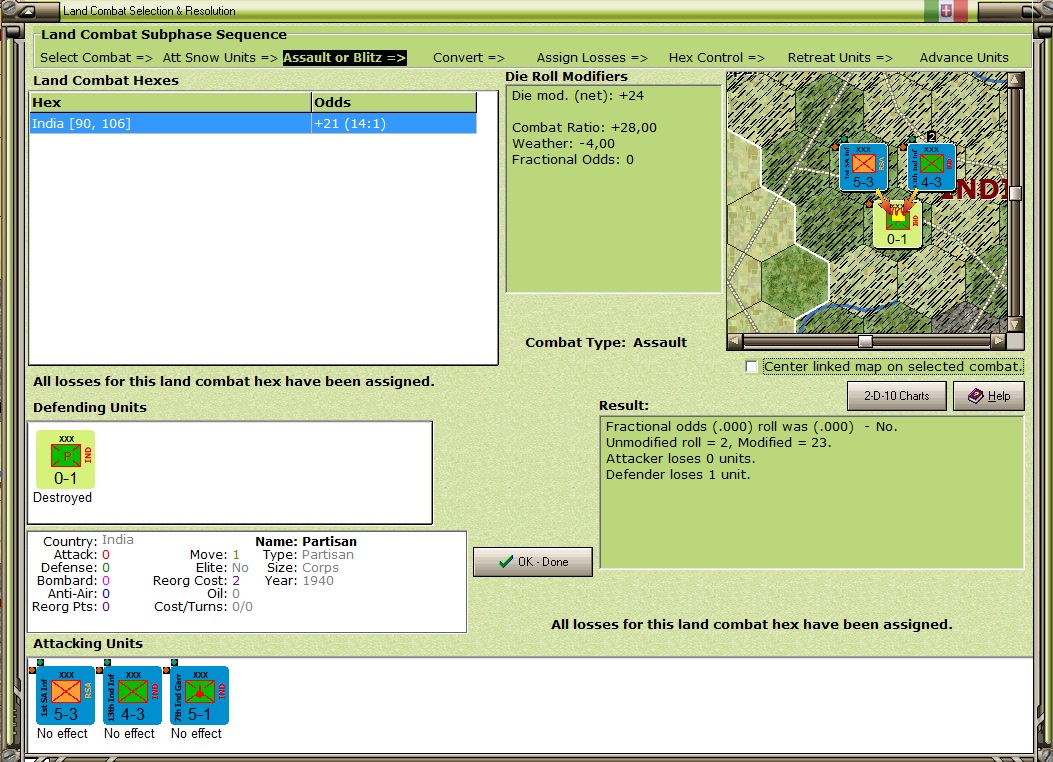This screenshot has width=1053, height=762.
Task: Select the destroyed Partisan 0-1 defending unit
Action: [x=65, y=460]
